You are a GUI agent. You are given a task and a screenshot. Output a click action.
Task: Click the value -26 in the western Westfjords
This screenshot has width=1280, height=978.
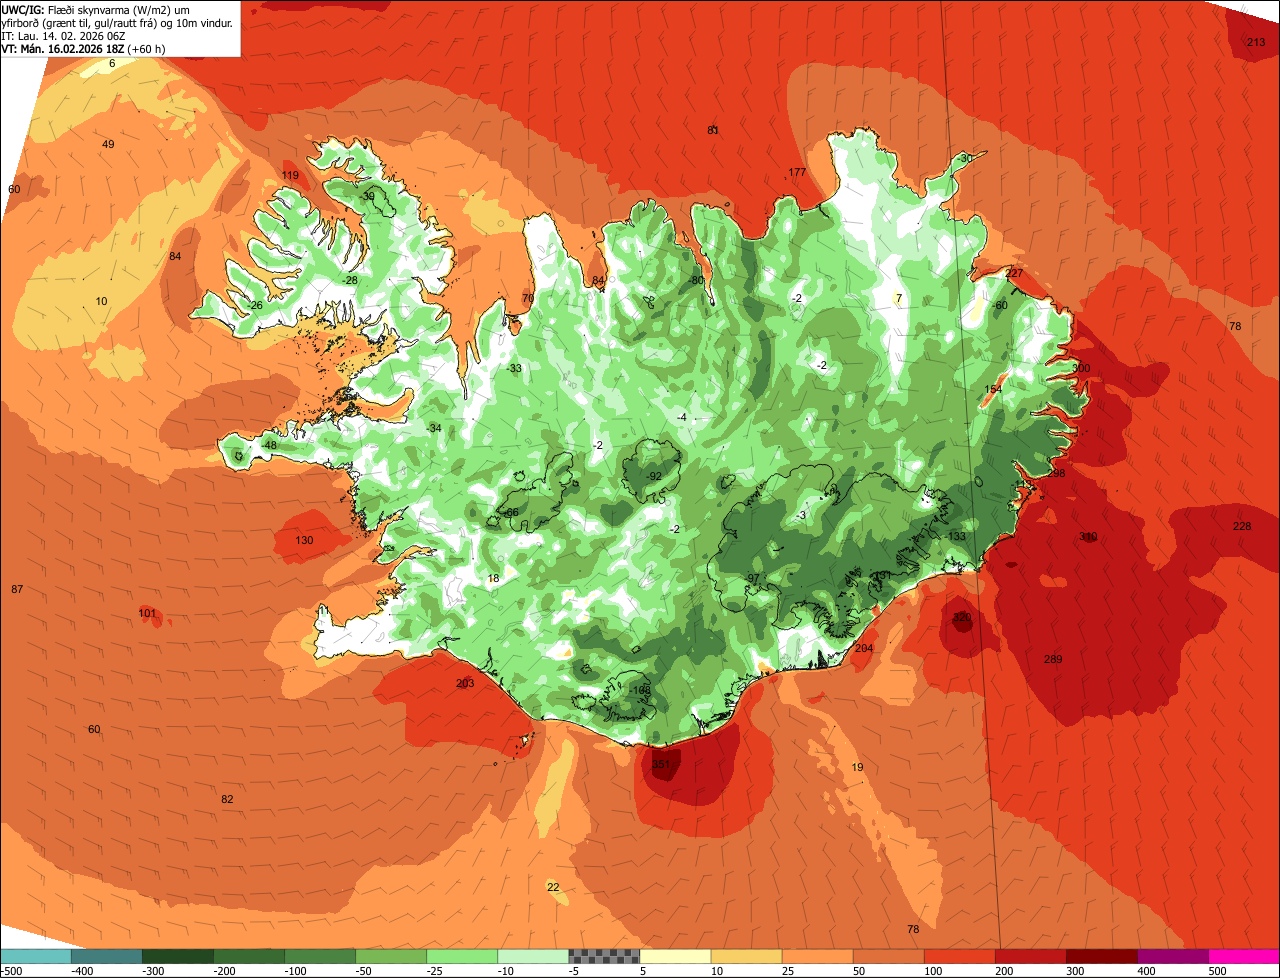coord(255,305)
